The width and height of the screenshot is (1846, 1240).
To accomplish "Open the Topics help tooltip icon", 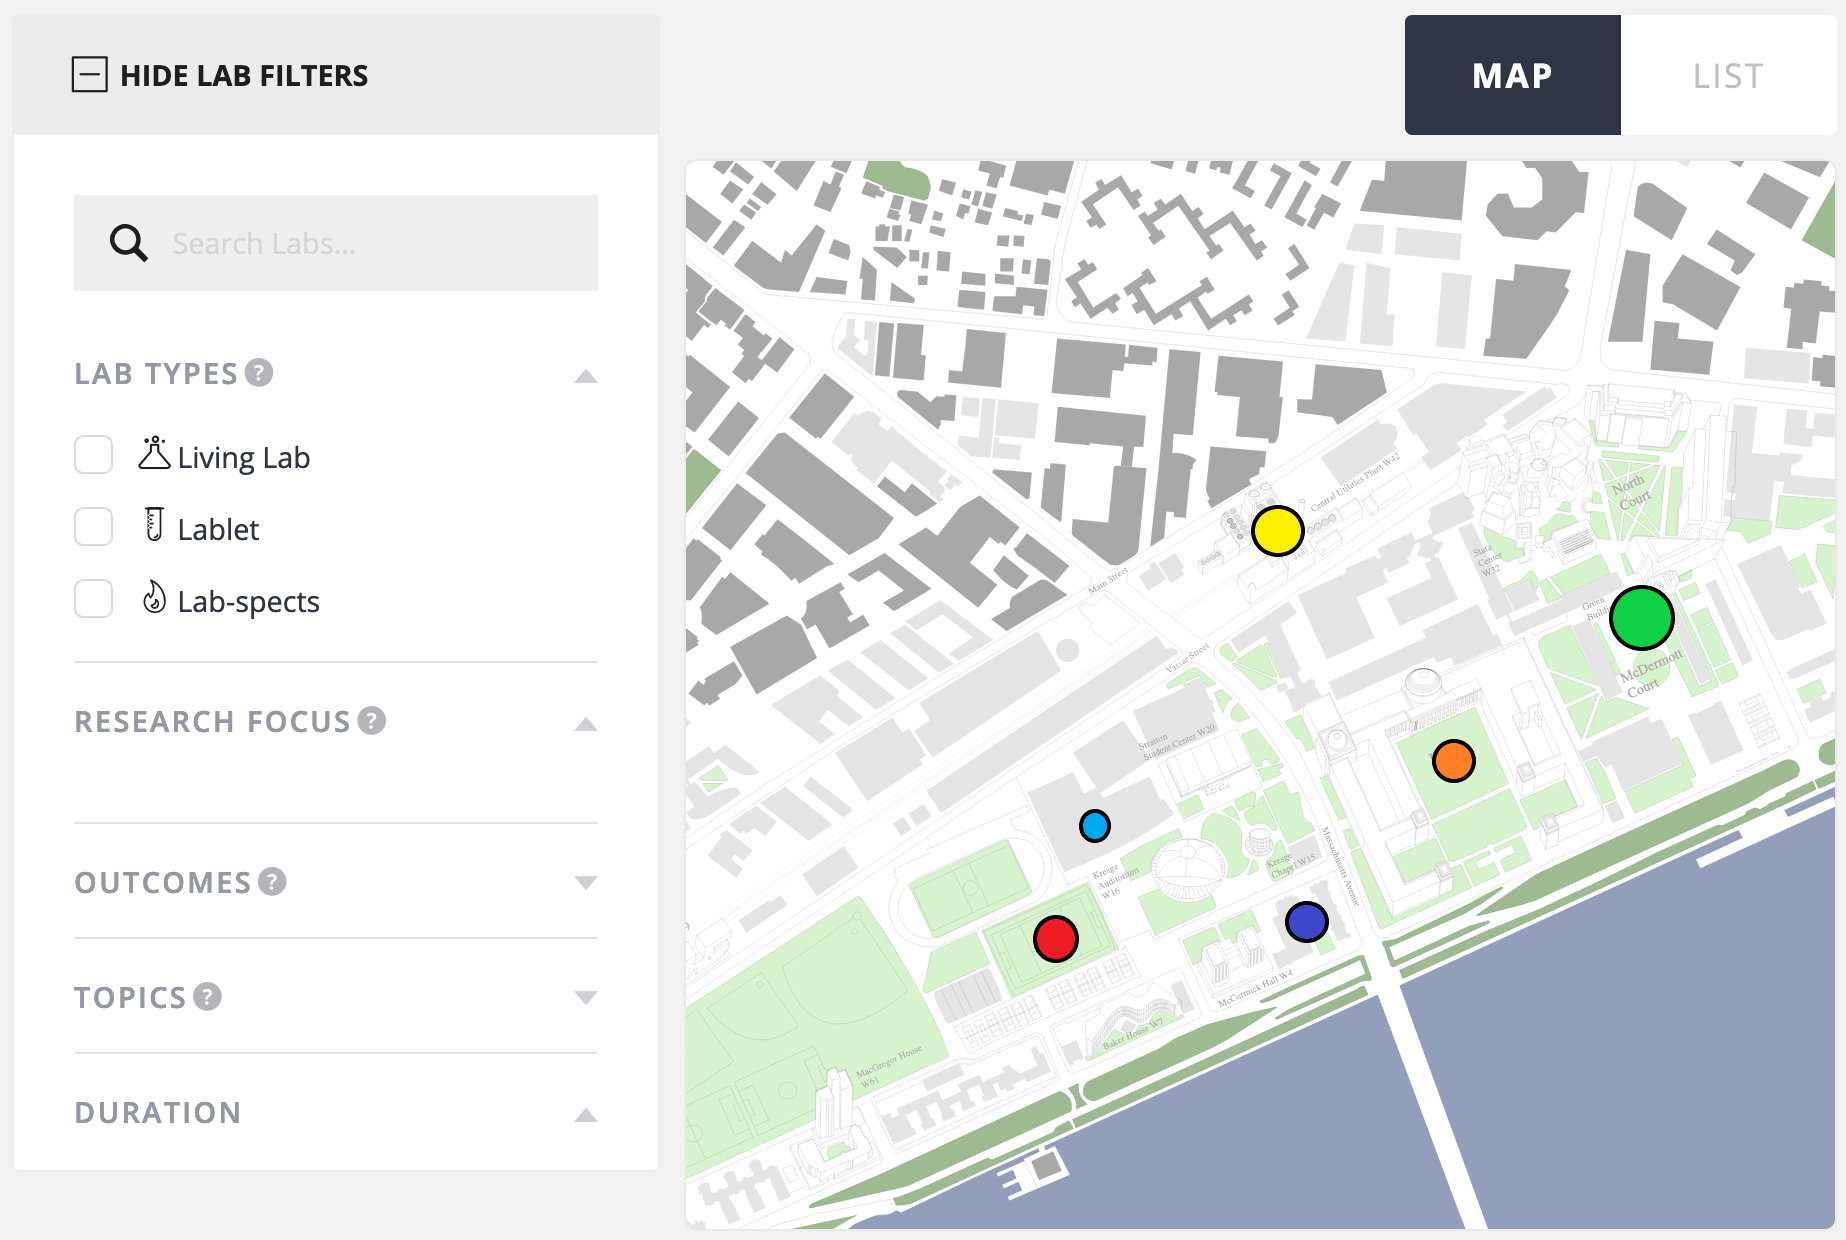I will 207,998.
